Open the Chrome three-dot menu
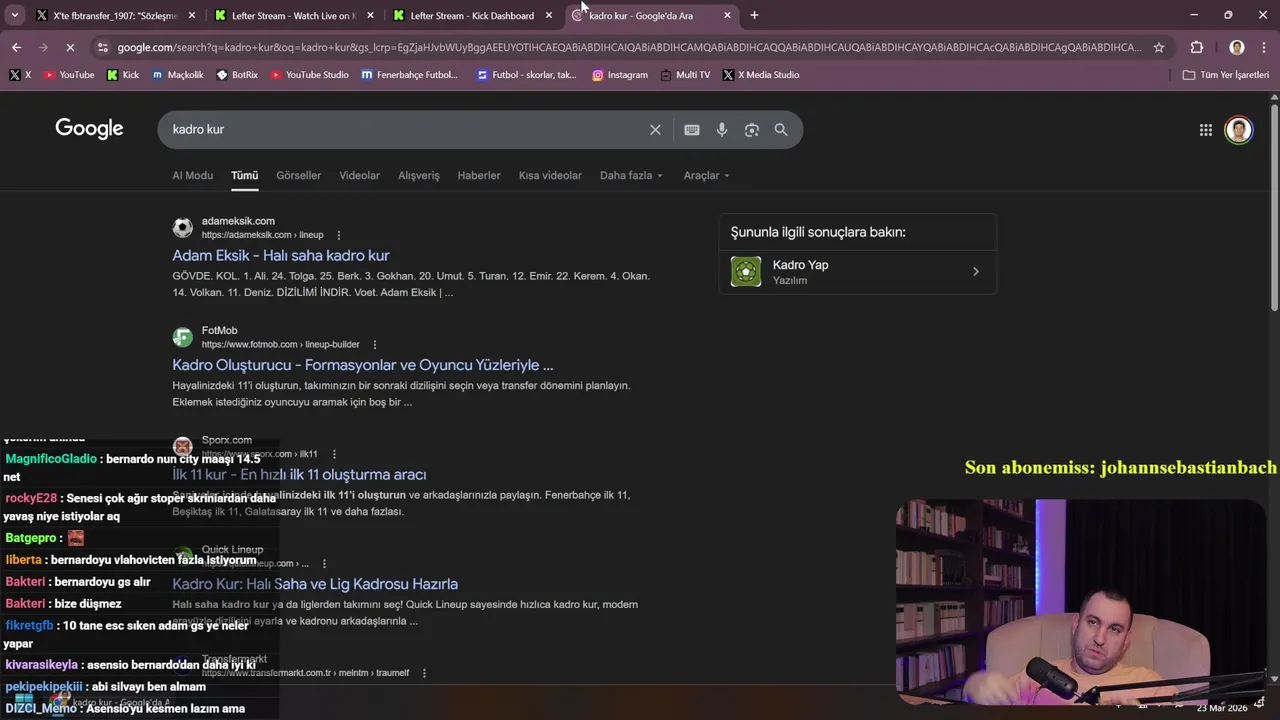 pyautogui.click(x=1264, y=47)
